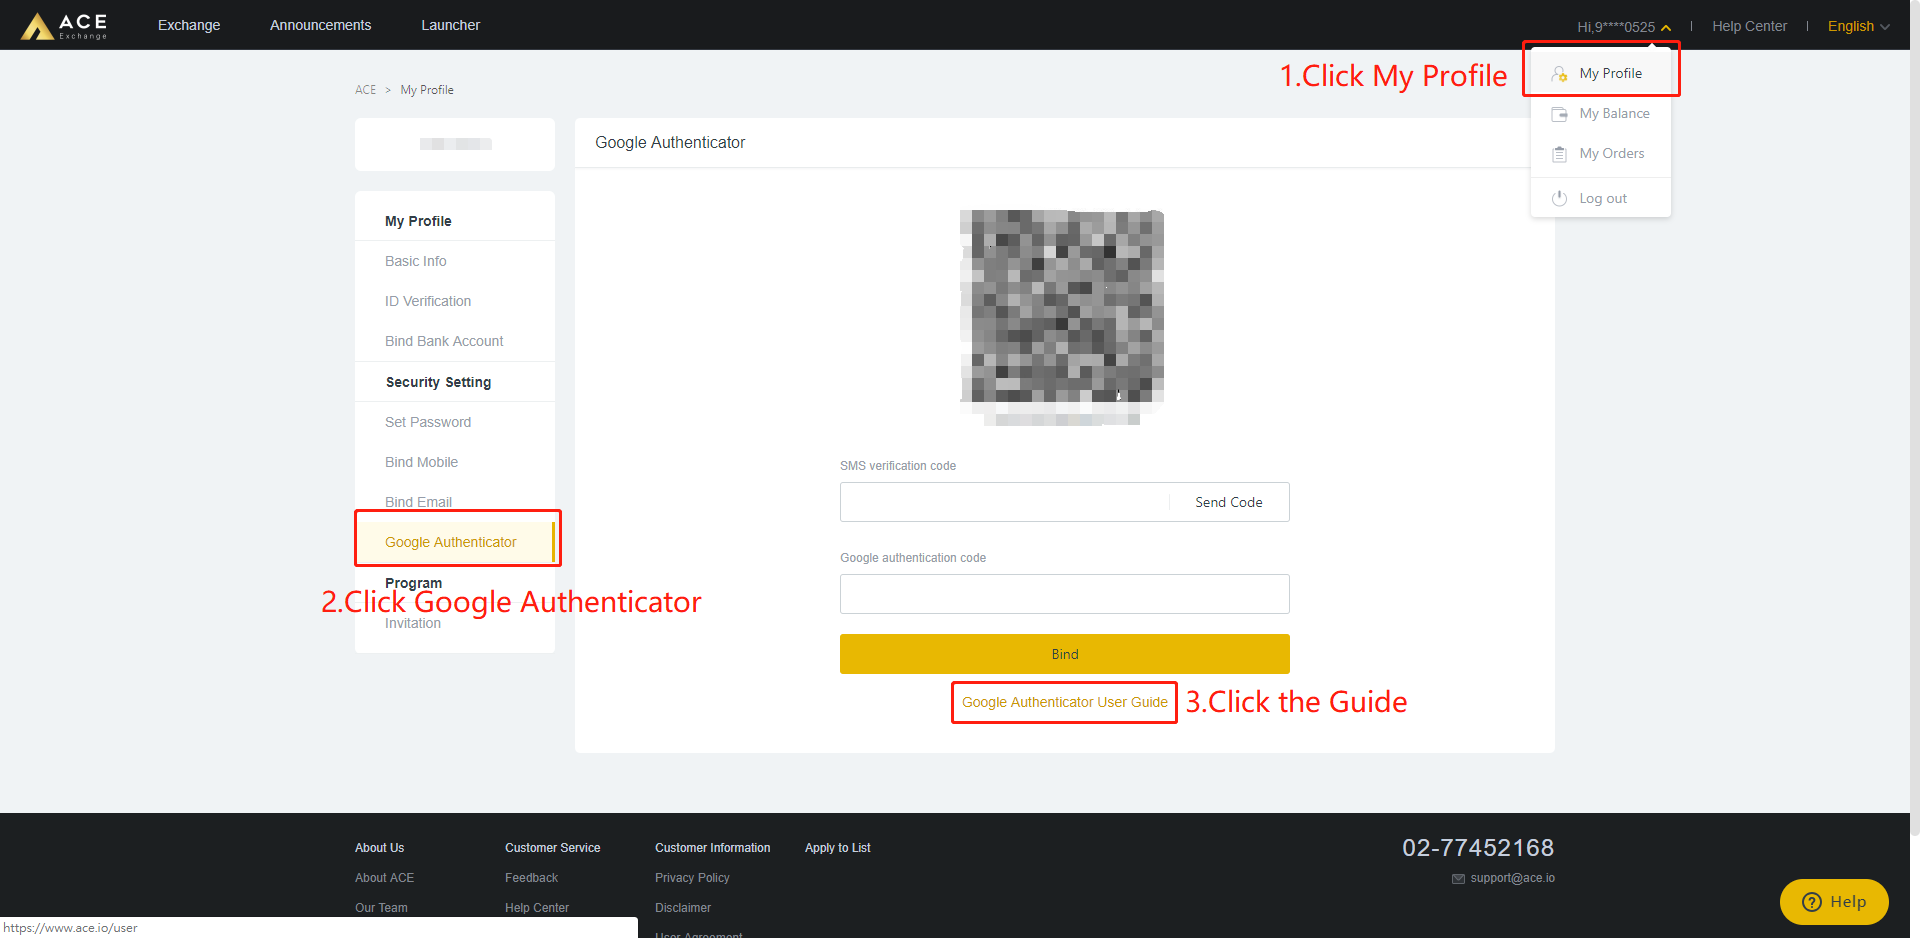Click the 02-77452168 phone number

tap(1478, 848)
